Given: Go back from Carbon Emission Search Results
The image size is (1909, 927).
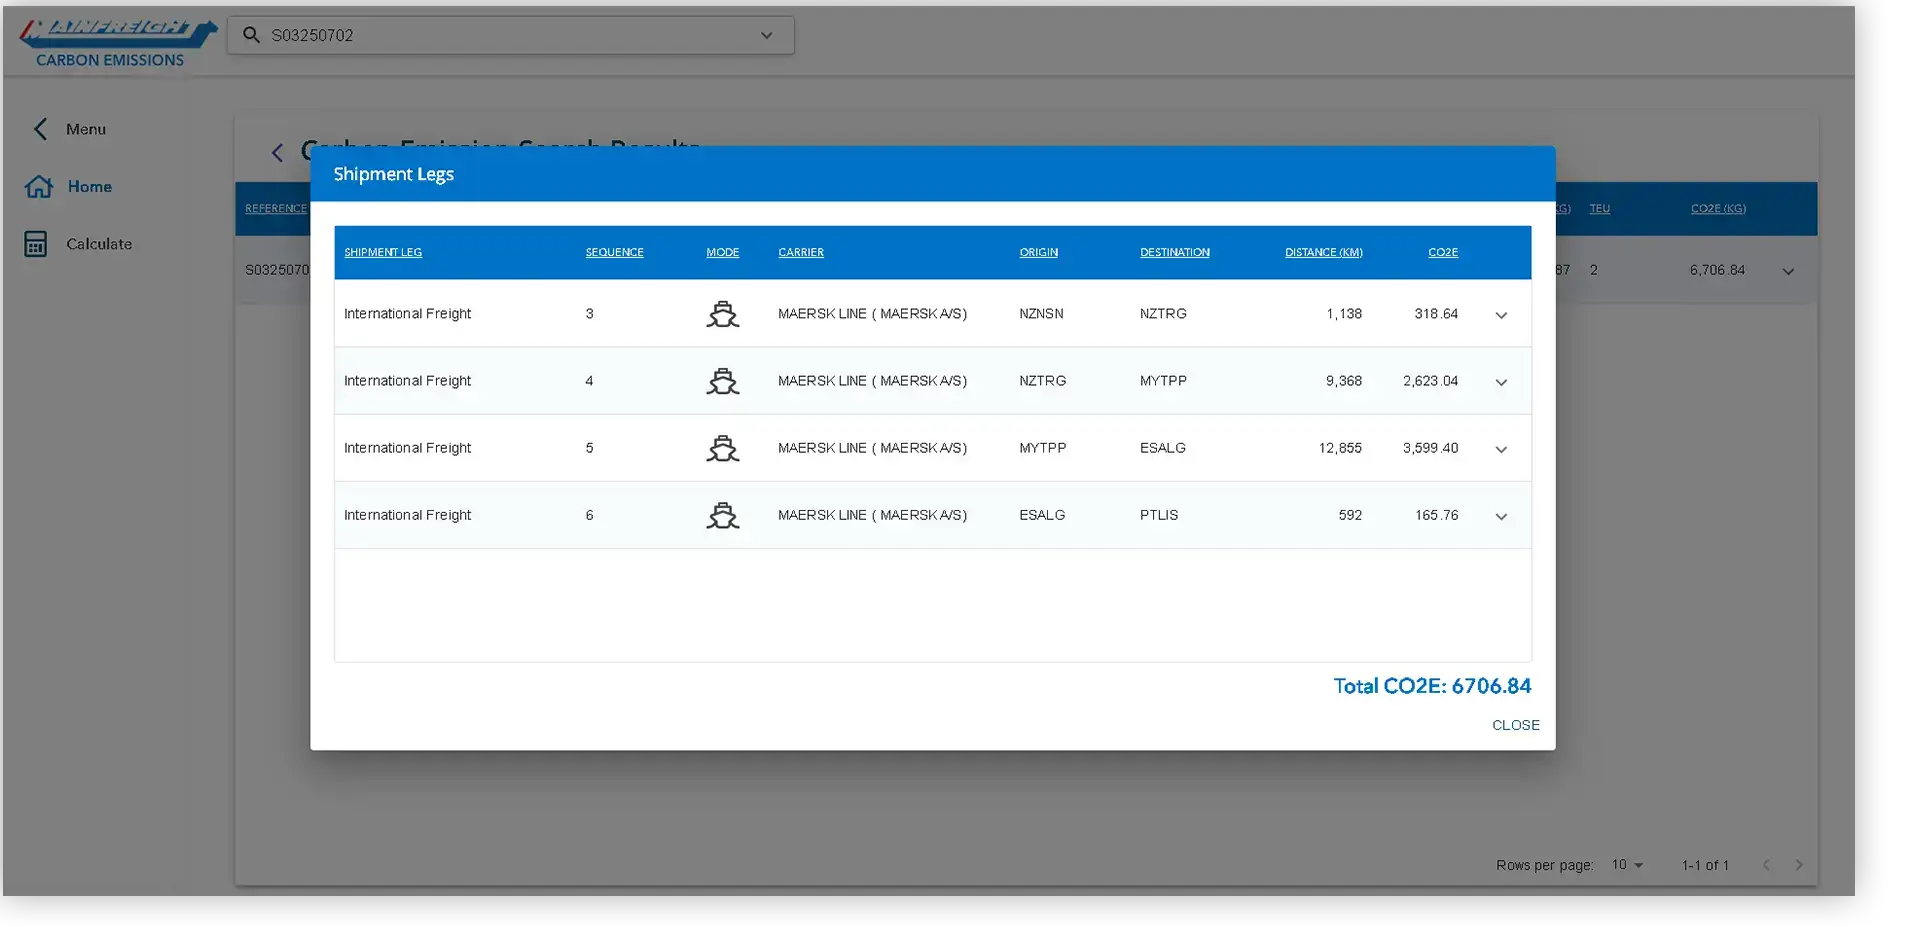Looking at the screenshot, I should [x=277, y=153].
